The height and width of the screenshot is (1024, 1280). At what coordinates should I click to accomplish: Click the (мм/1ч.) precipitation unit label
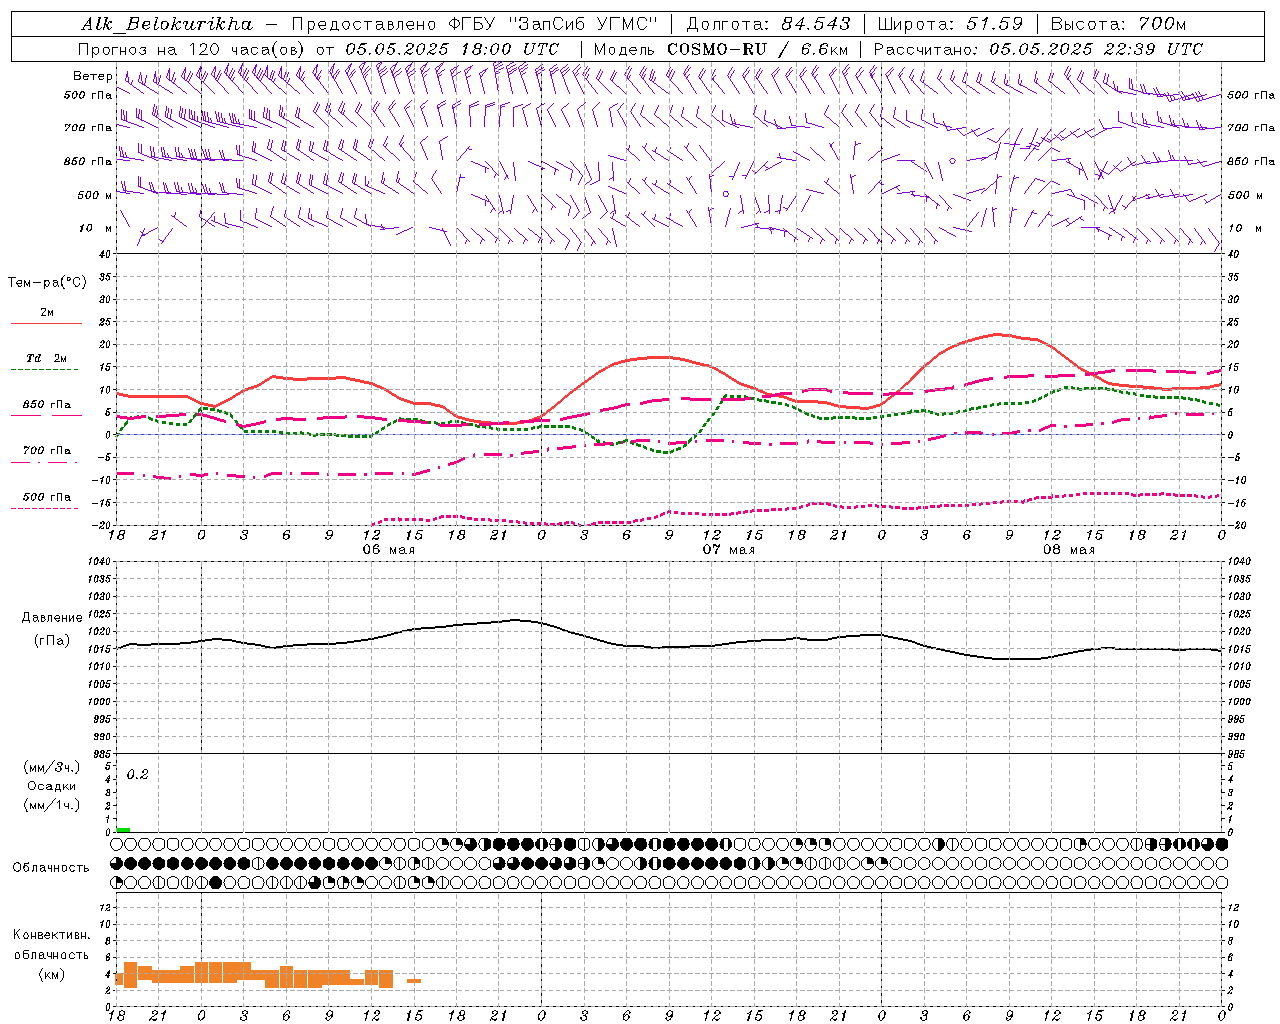[x=51, y=805]
